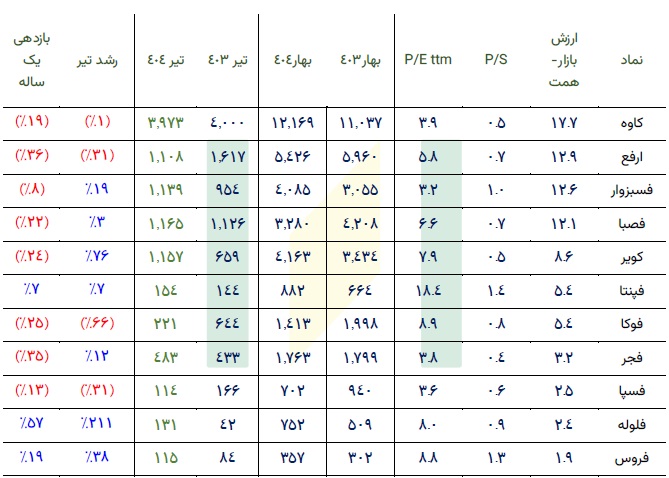Image resolution: width=669 pixels, height=478 pixels.
Task: Select the بهار ۴۰۳ column header
Action: [360, 60]
